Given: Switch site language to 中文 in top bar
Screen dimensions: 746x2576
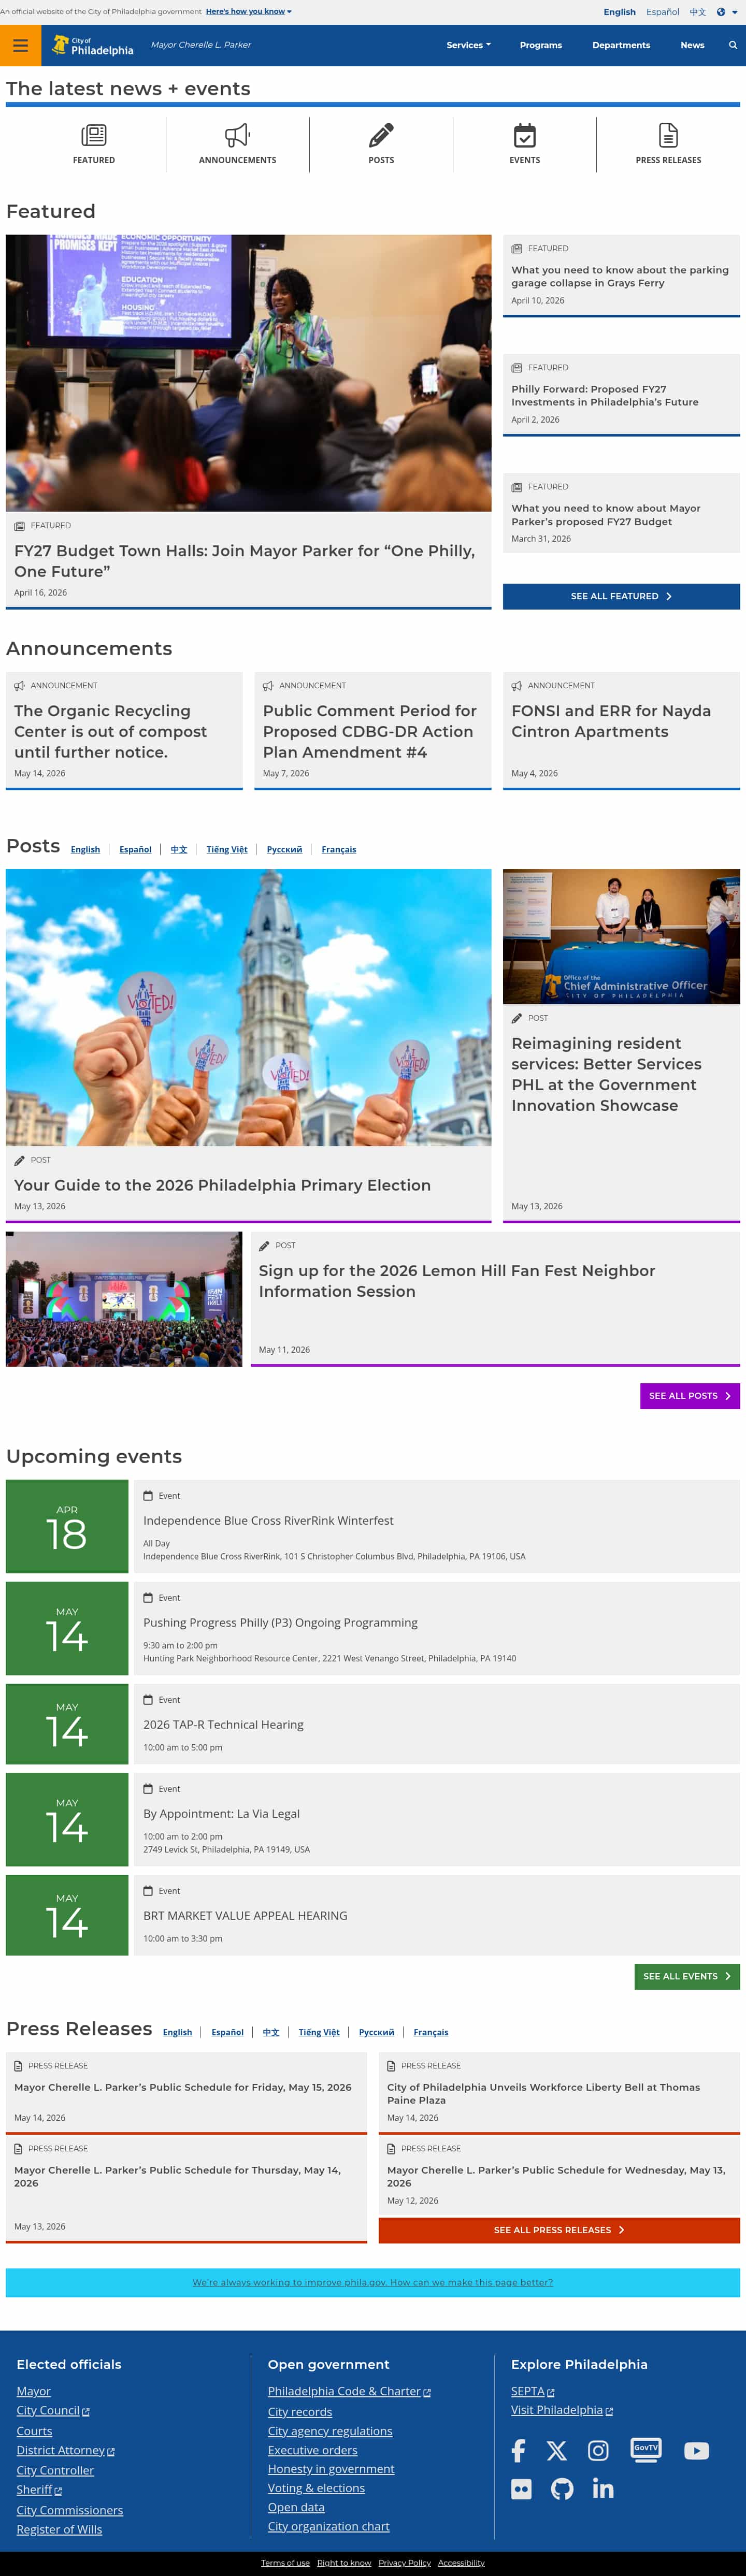Looking at the screenshot, I should 698,12.
